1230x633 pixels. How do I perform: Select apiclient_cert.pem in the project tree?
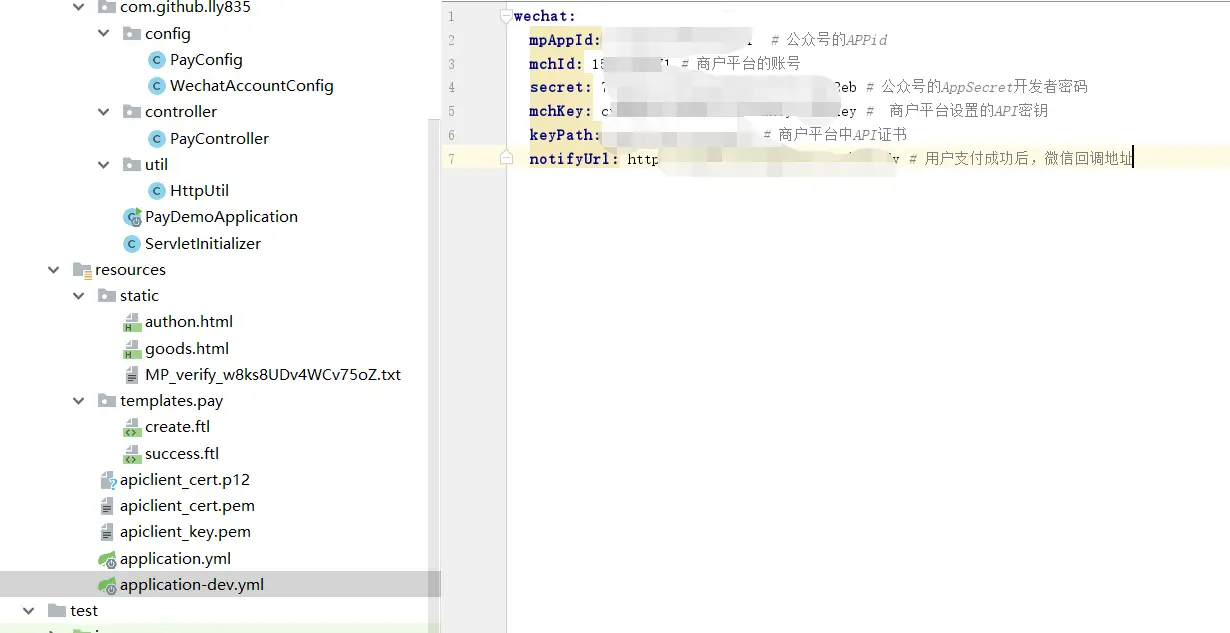pos(187,506)
